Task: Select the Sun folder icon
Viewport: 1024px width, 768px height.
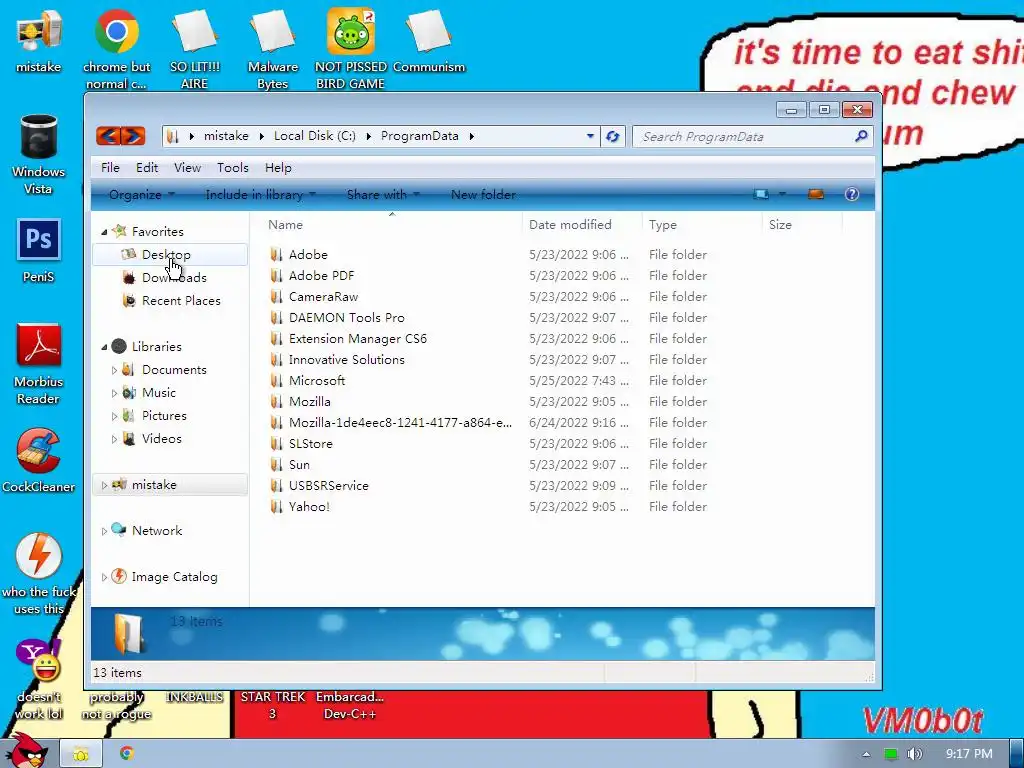Action: [x=277, y=464]
